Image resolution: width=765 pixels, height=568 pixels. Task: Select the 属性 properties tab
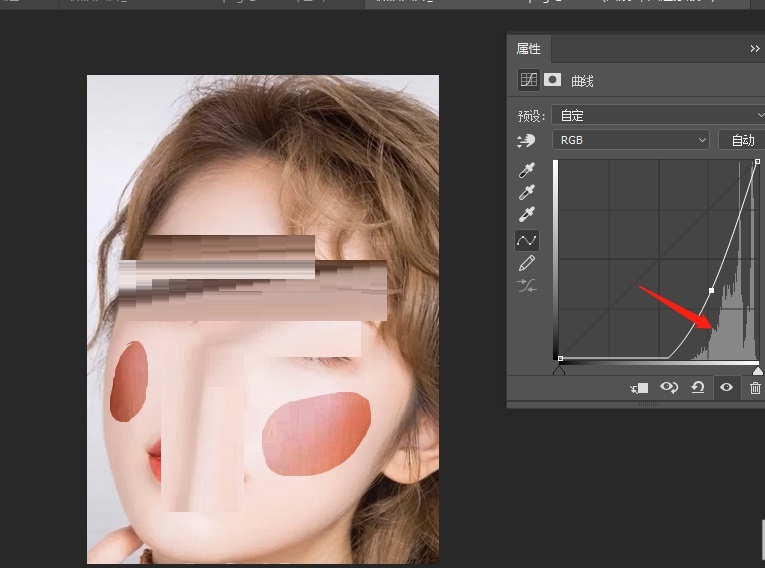click(529, 48)
